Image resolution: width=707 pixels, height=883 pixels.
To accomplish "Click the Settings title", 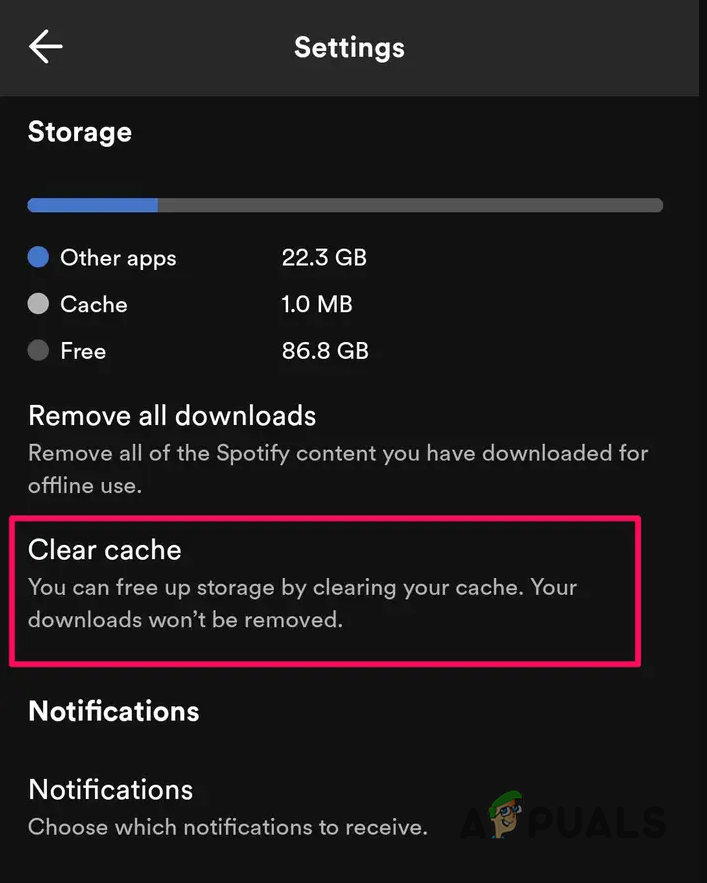I will pyautogui.click(x=349, y=46).
